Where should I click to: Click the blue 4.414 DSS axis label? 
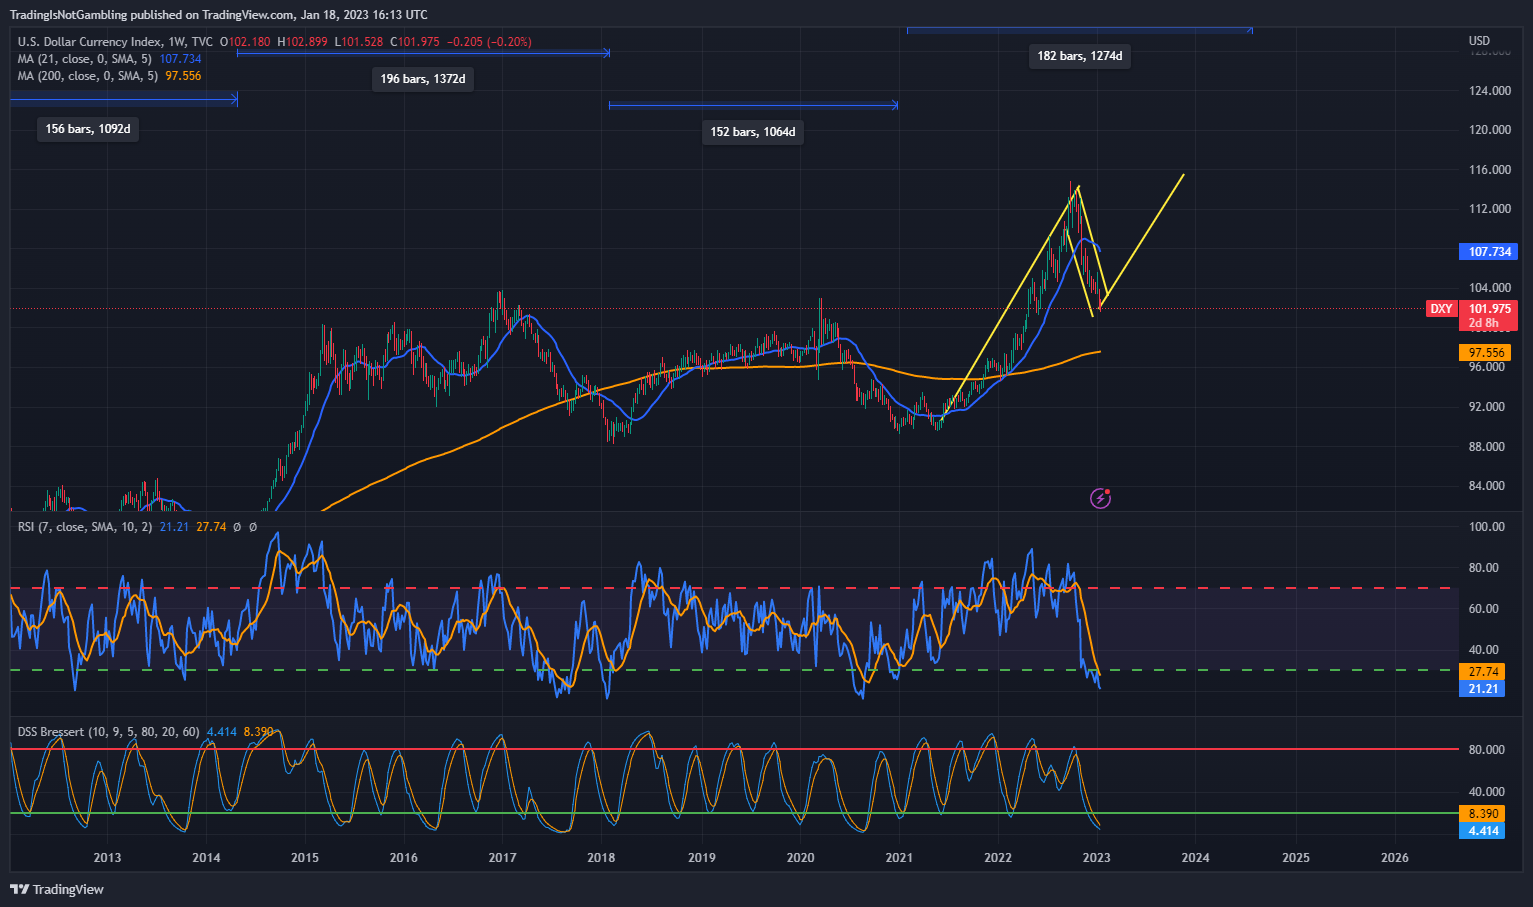pyautogui.click(x=1482, y=831)
